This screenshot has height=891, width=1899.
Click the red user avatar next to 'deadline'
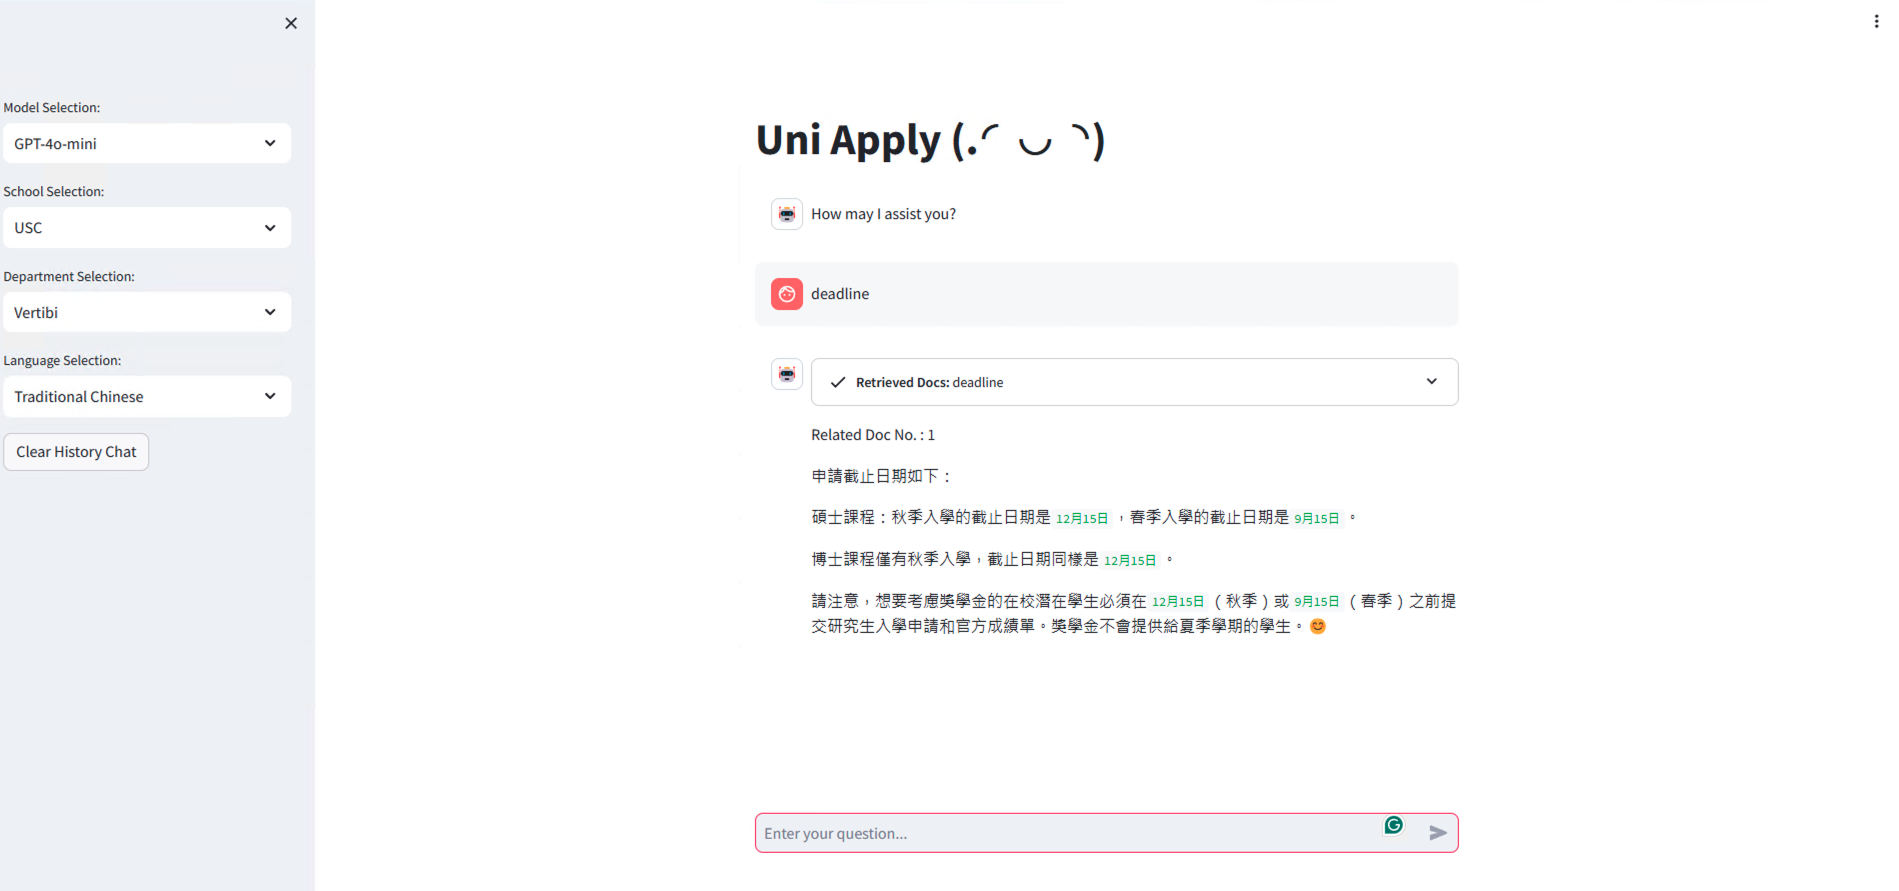[787, 294]
